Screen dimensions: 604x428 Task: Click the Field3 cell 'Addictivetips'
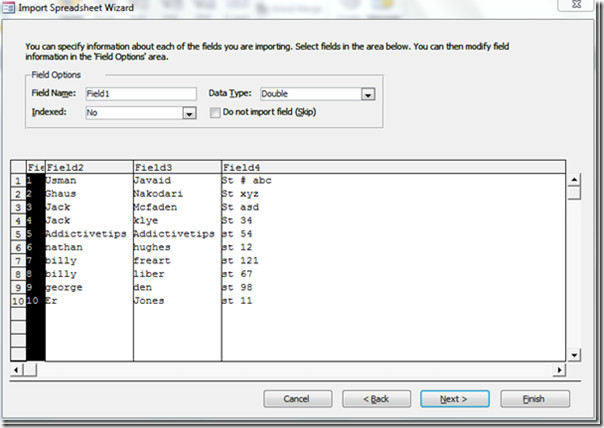[x=178, y=234]
